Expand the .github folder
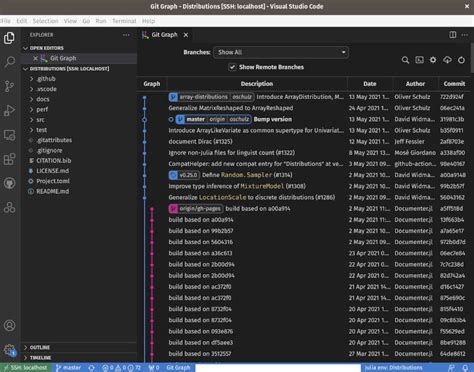Viewport: 474px width, 372px height. click(79, 79)
